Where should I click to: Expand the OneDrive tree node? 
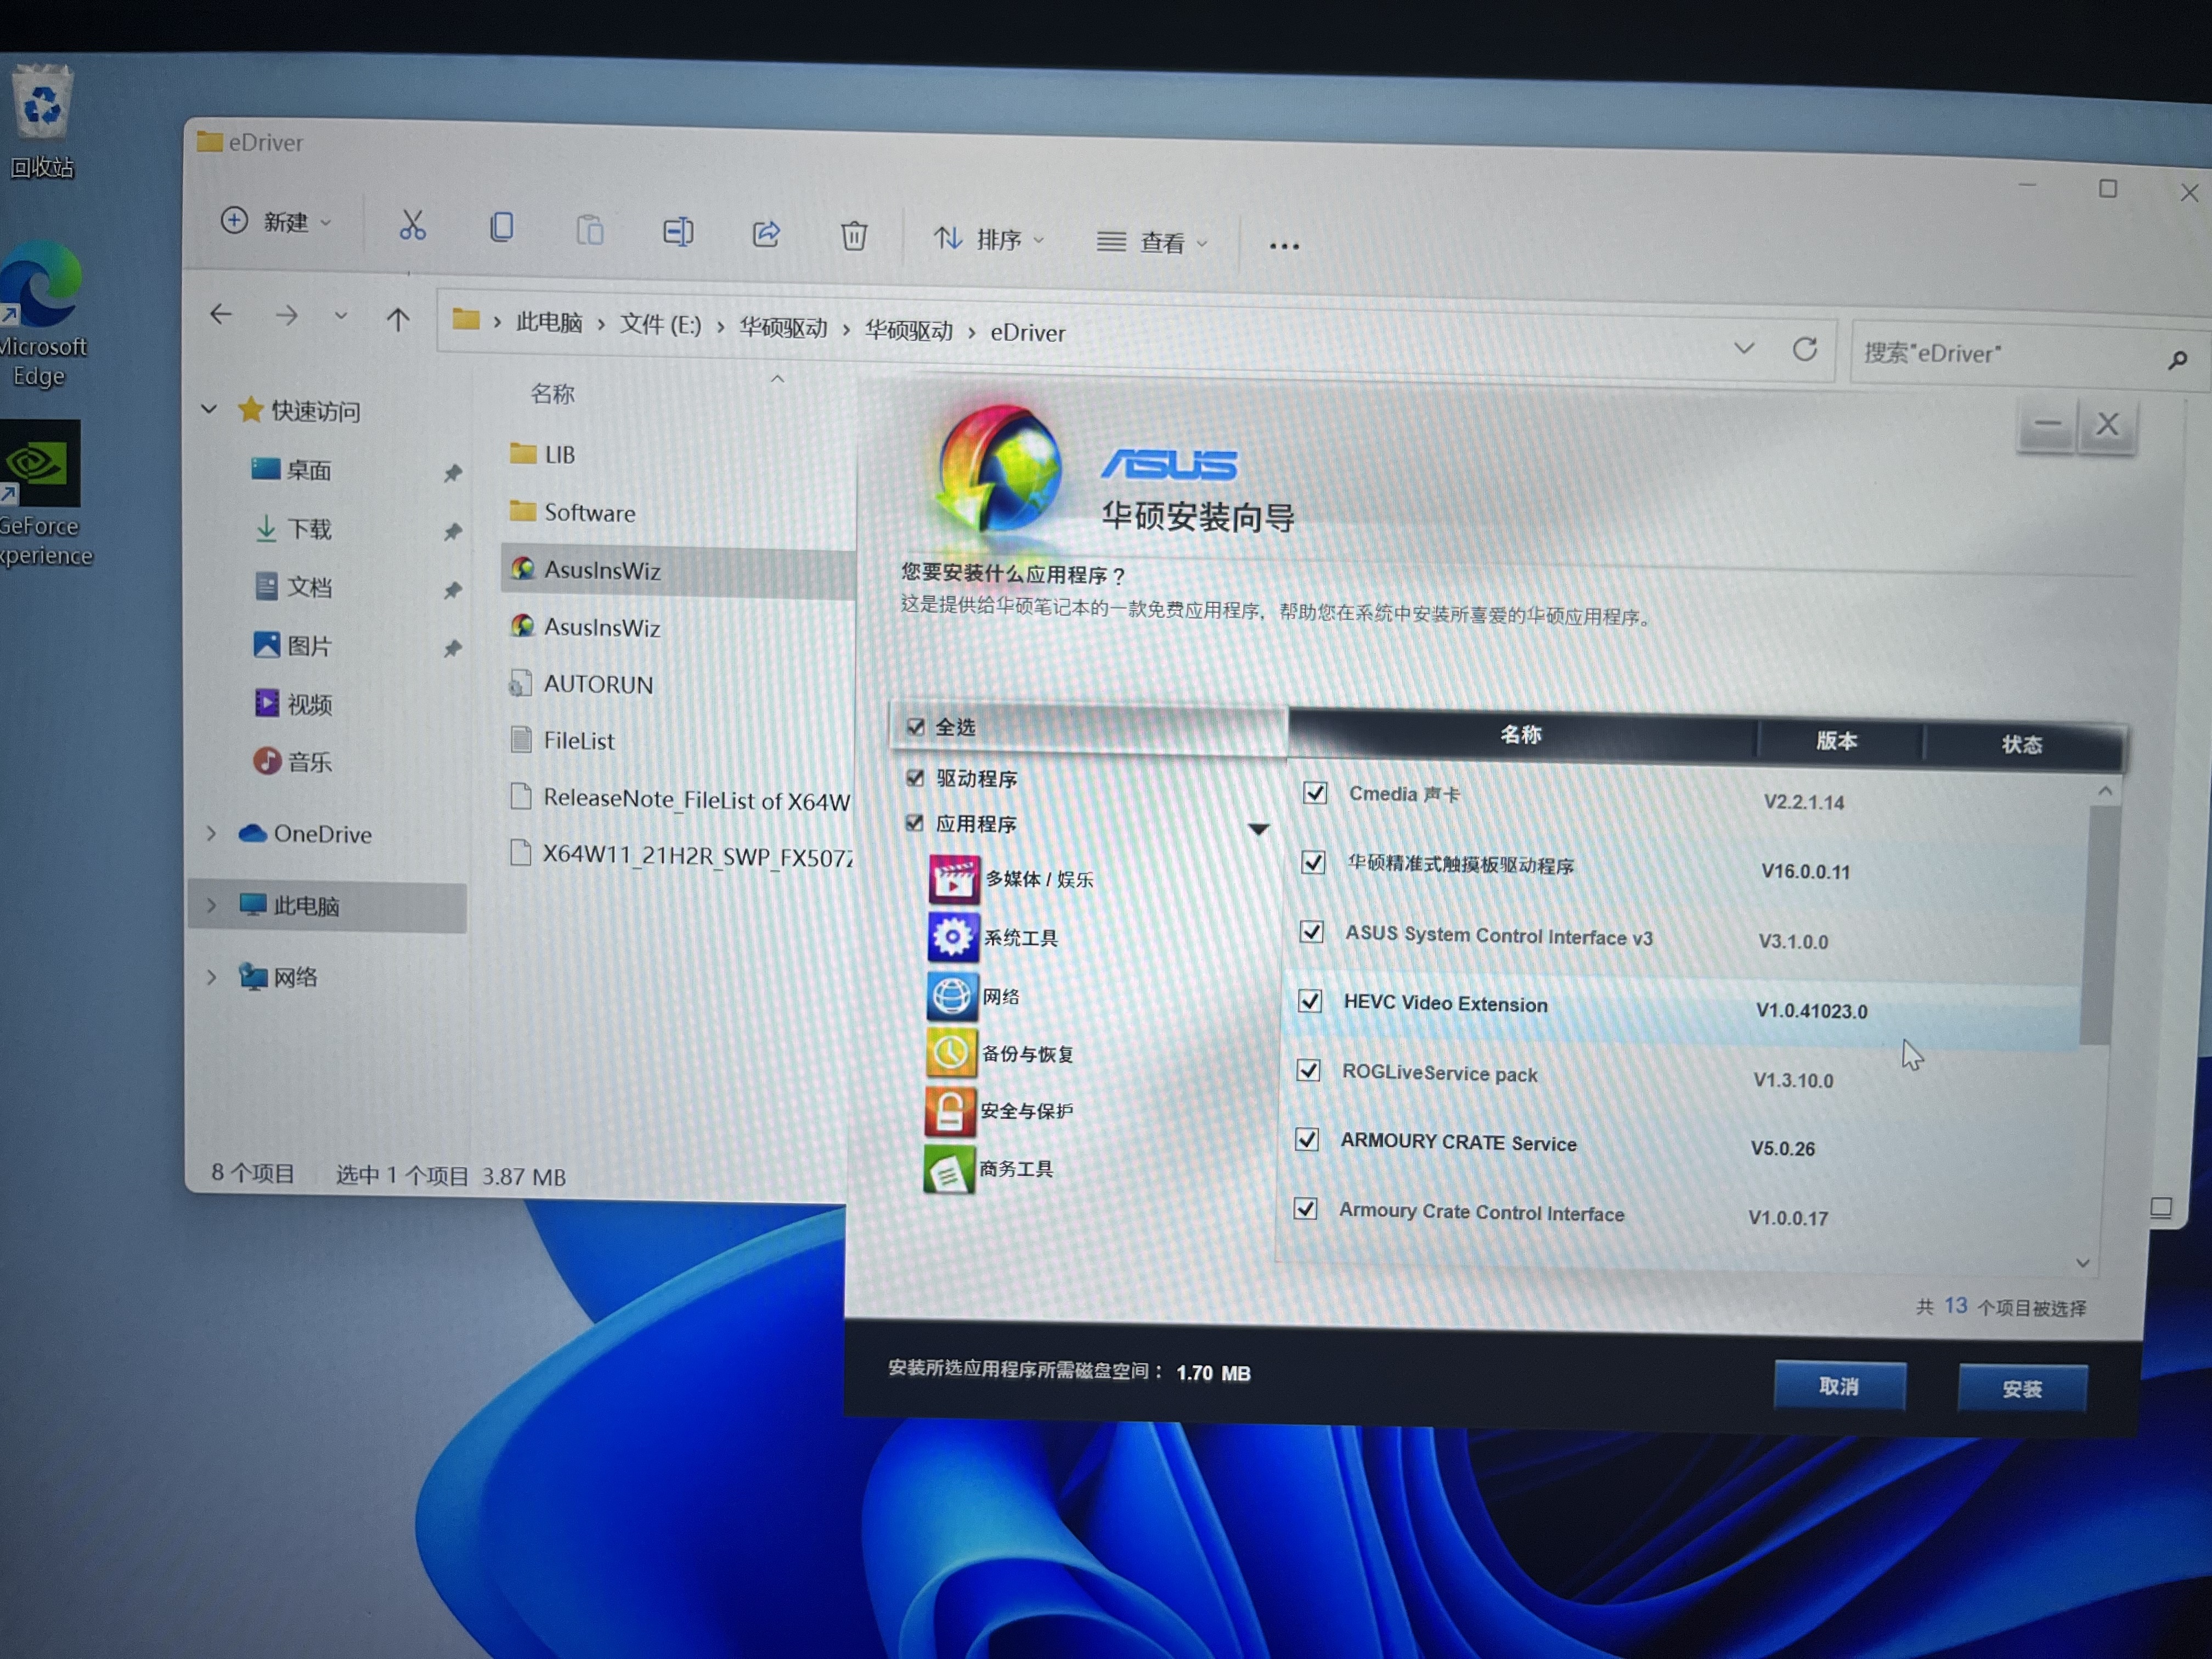coord(211,833)
